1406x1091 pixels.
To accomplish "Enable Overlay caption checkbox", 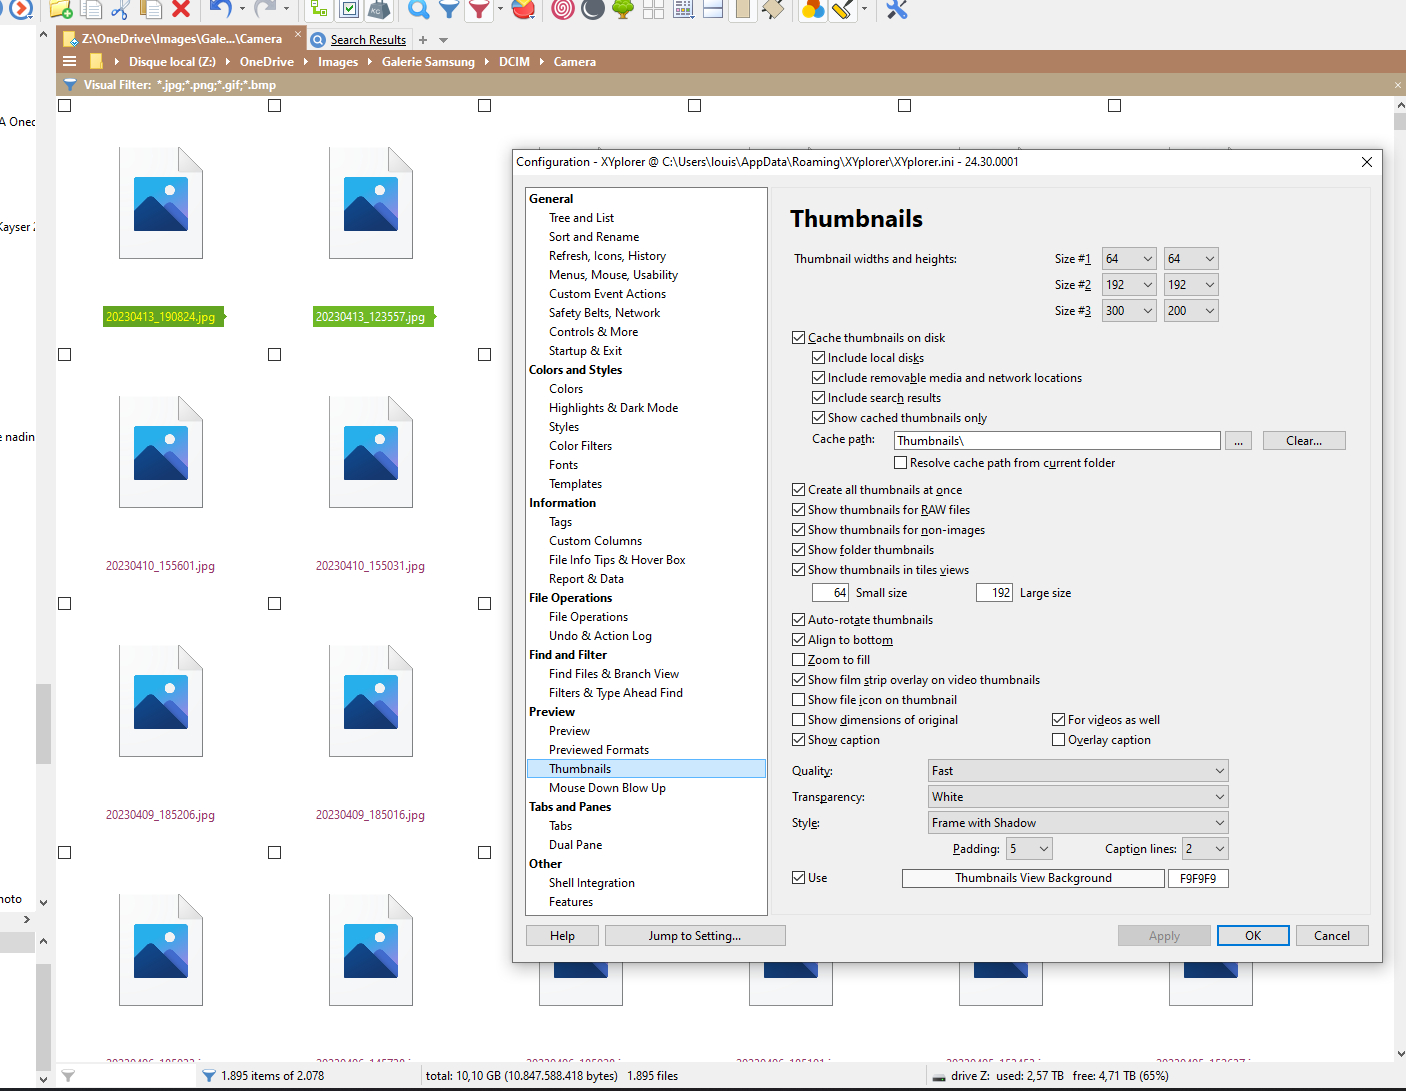I will pos(1058,740).
